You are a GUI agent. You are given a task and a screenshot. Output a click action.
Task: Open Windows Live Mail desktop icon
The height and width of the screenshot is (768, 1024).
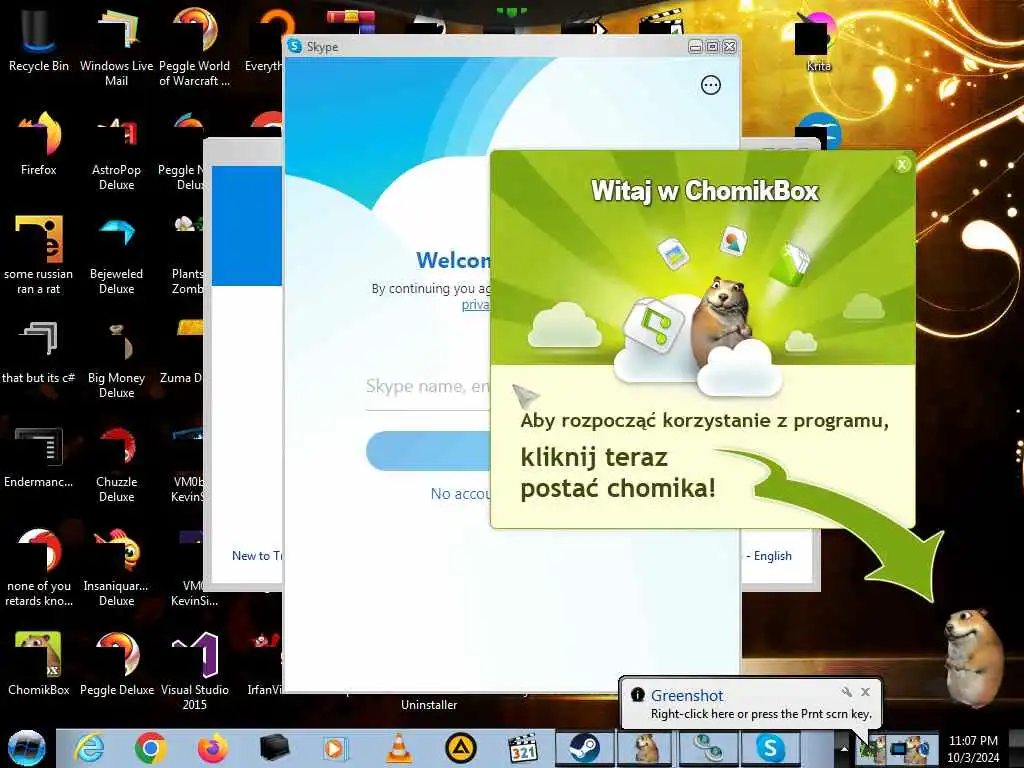116,47
